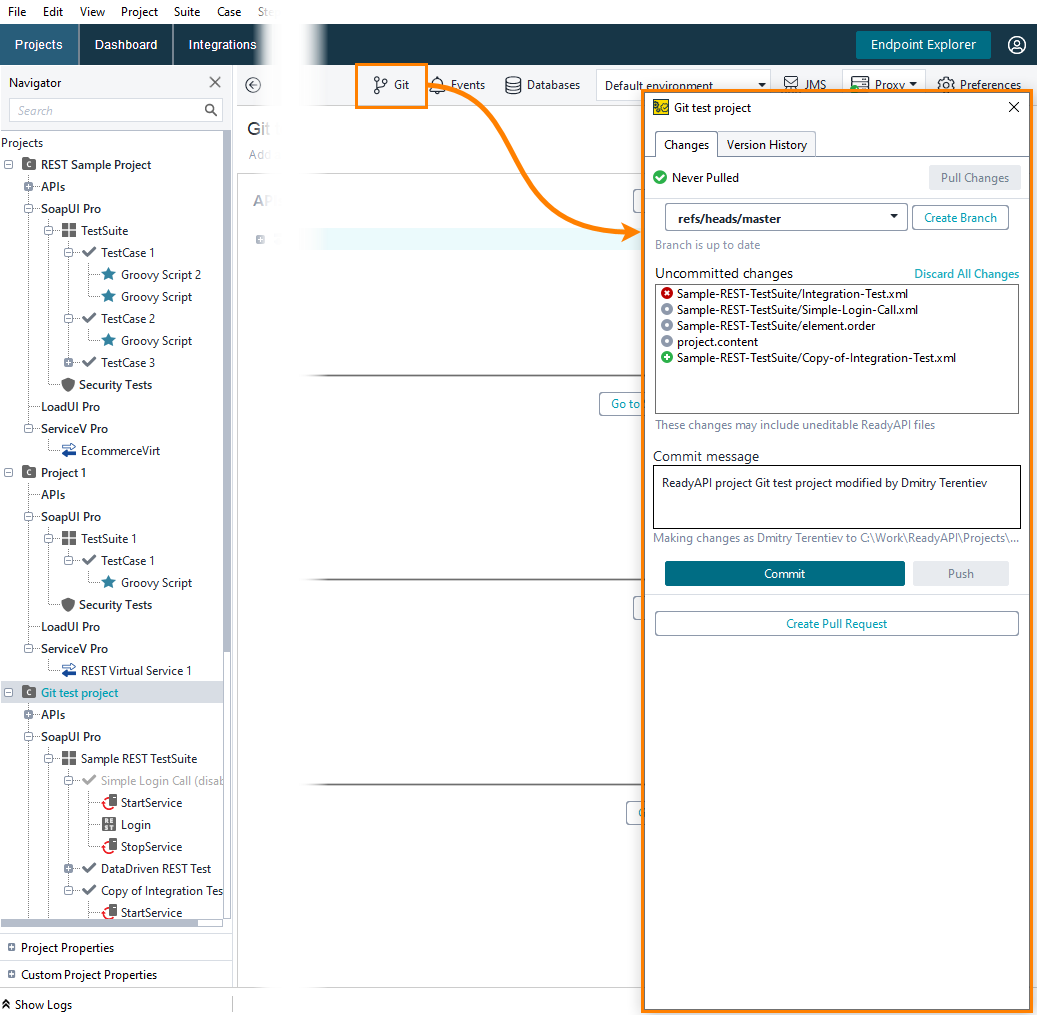Click the back arrow icon
1037x1015 pixels.
pos(253,85)
